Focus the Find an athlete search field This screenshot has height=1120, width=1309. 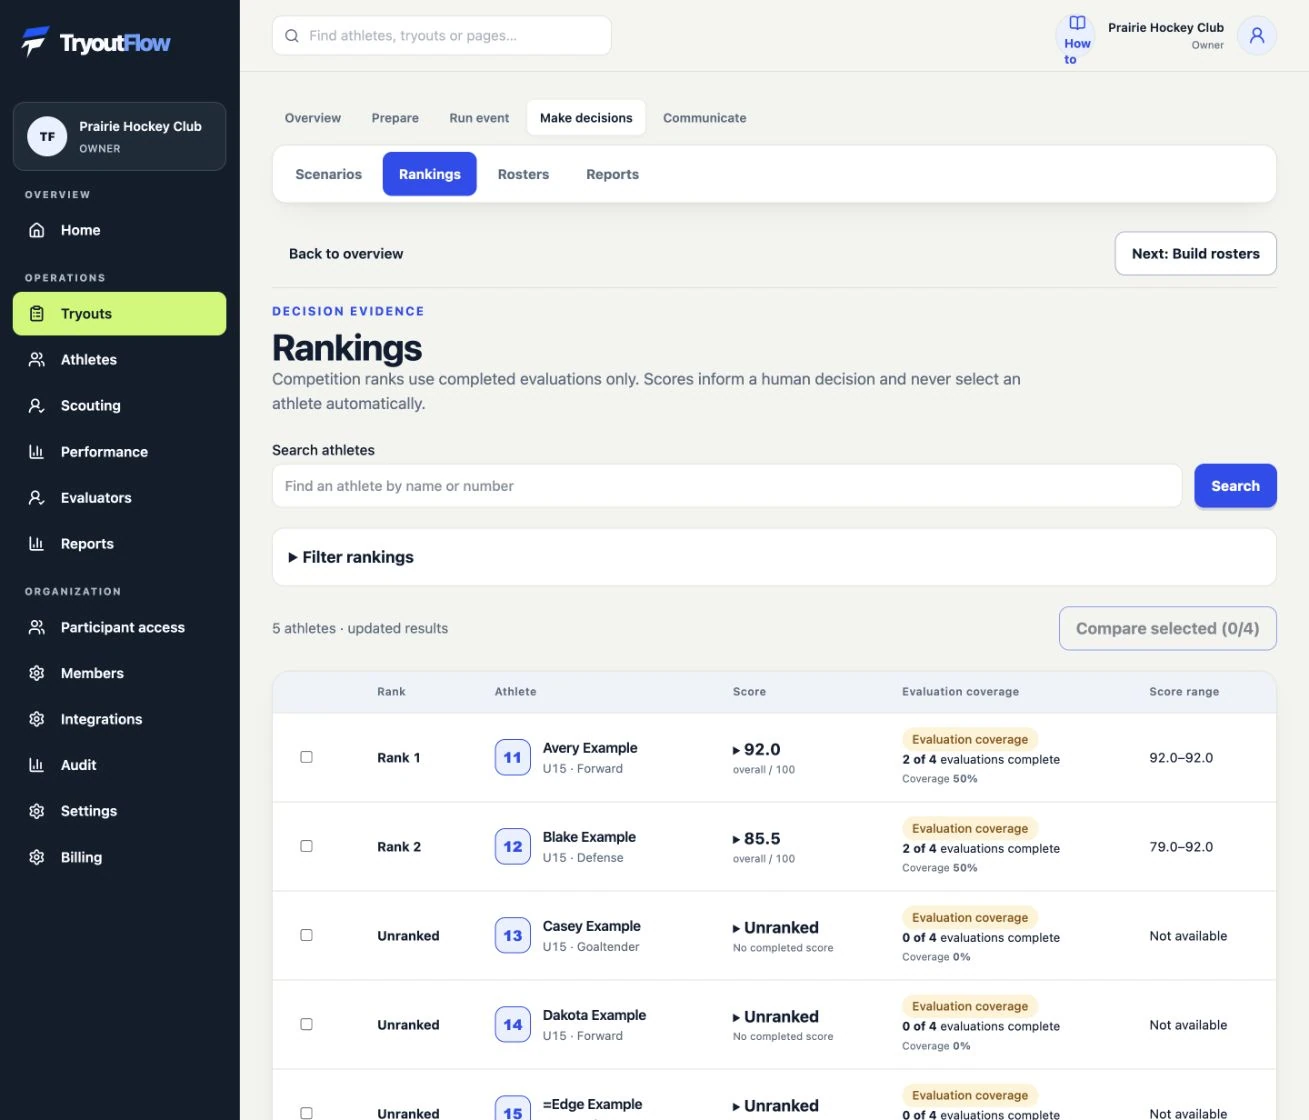coord(727,486)
